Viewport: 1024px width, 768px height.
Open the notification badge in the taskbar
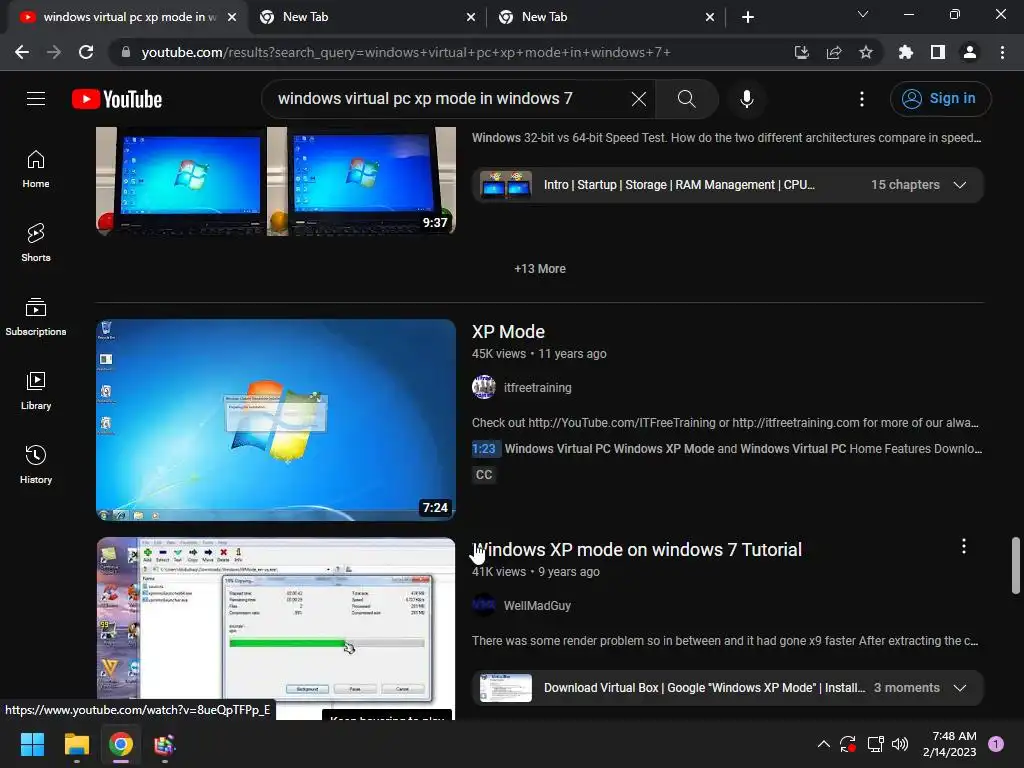point(996,744)
